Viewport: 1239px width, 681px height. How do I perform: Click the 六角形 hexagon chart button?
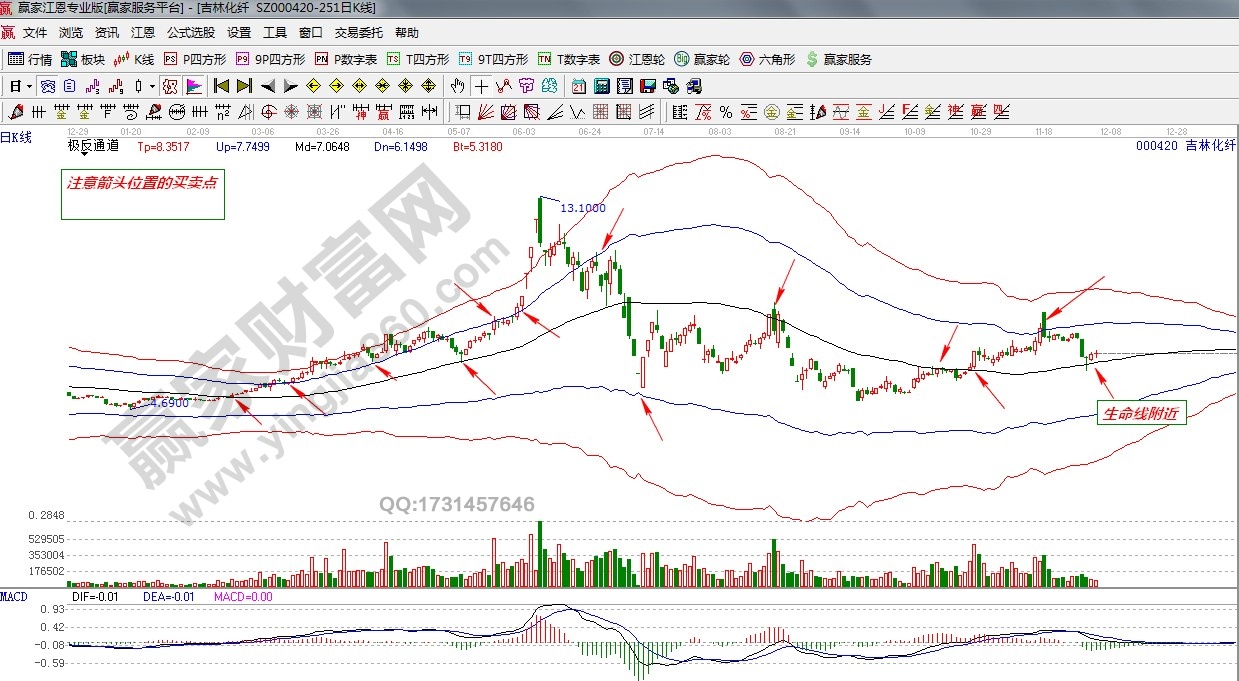pos(768,59)
